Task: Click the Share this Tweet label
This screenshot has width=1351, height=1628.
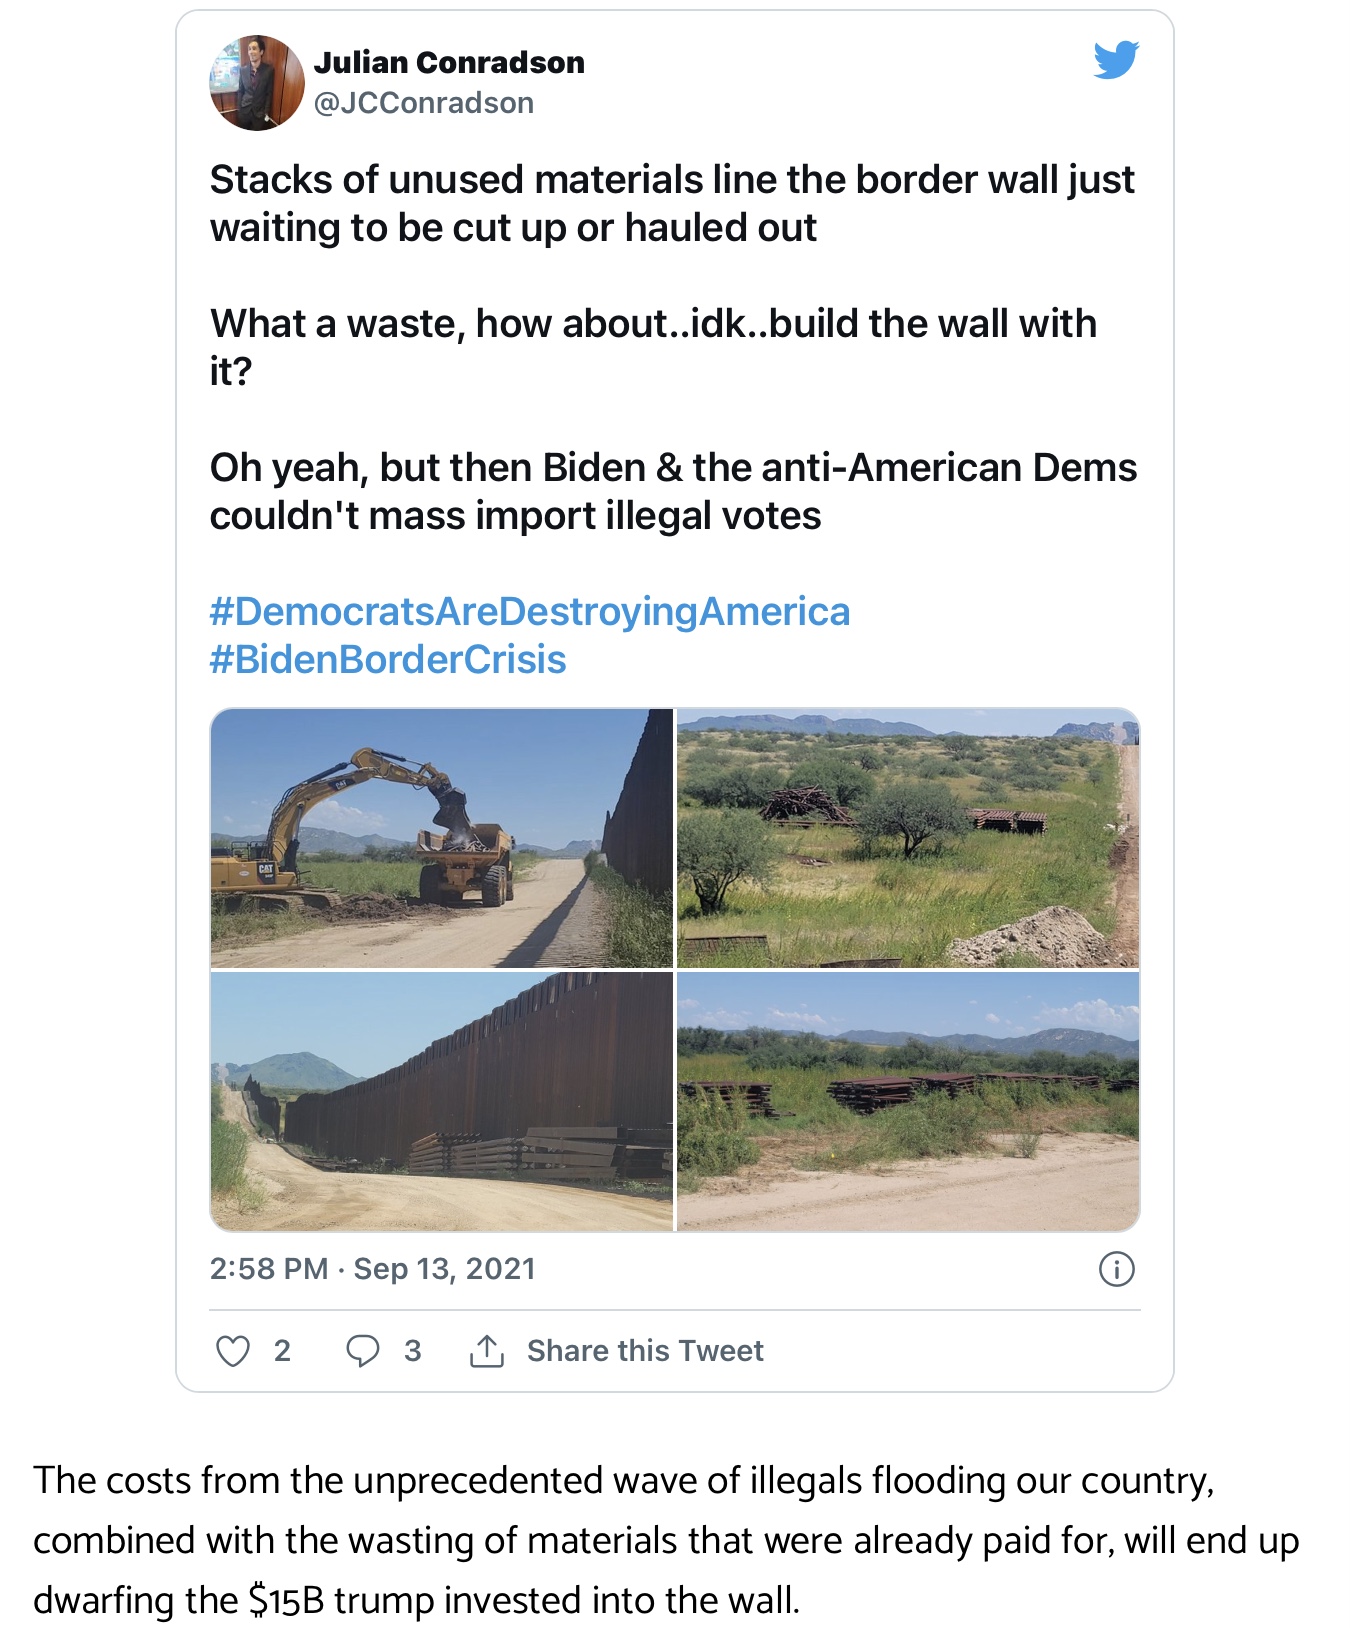Action: coord(645,1351)
